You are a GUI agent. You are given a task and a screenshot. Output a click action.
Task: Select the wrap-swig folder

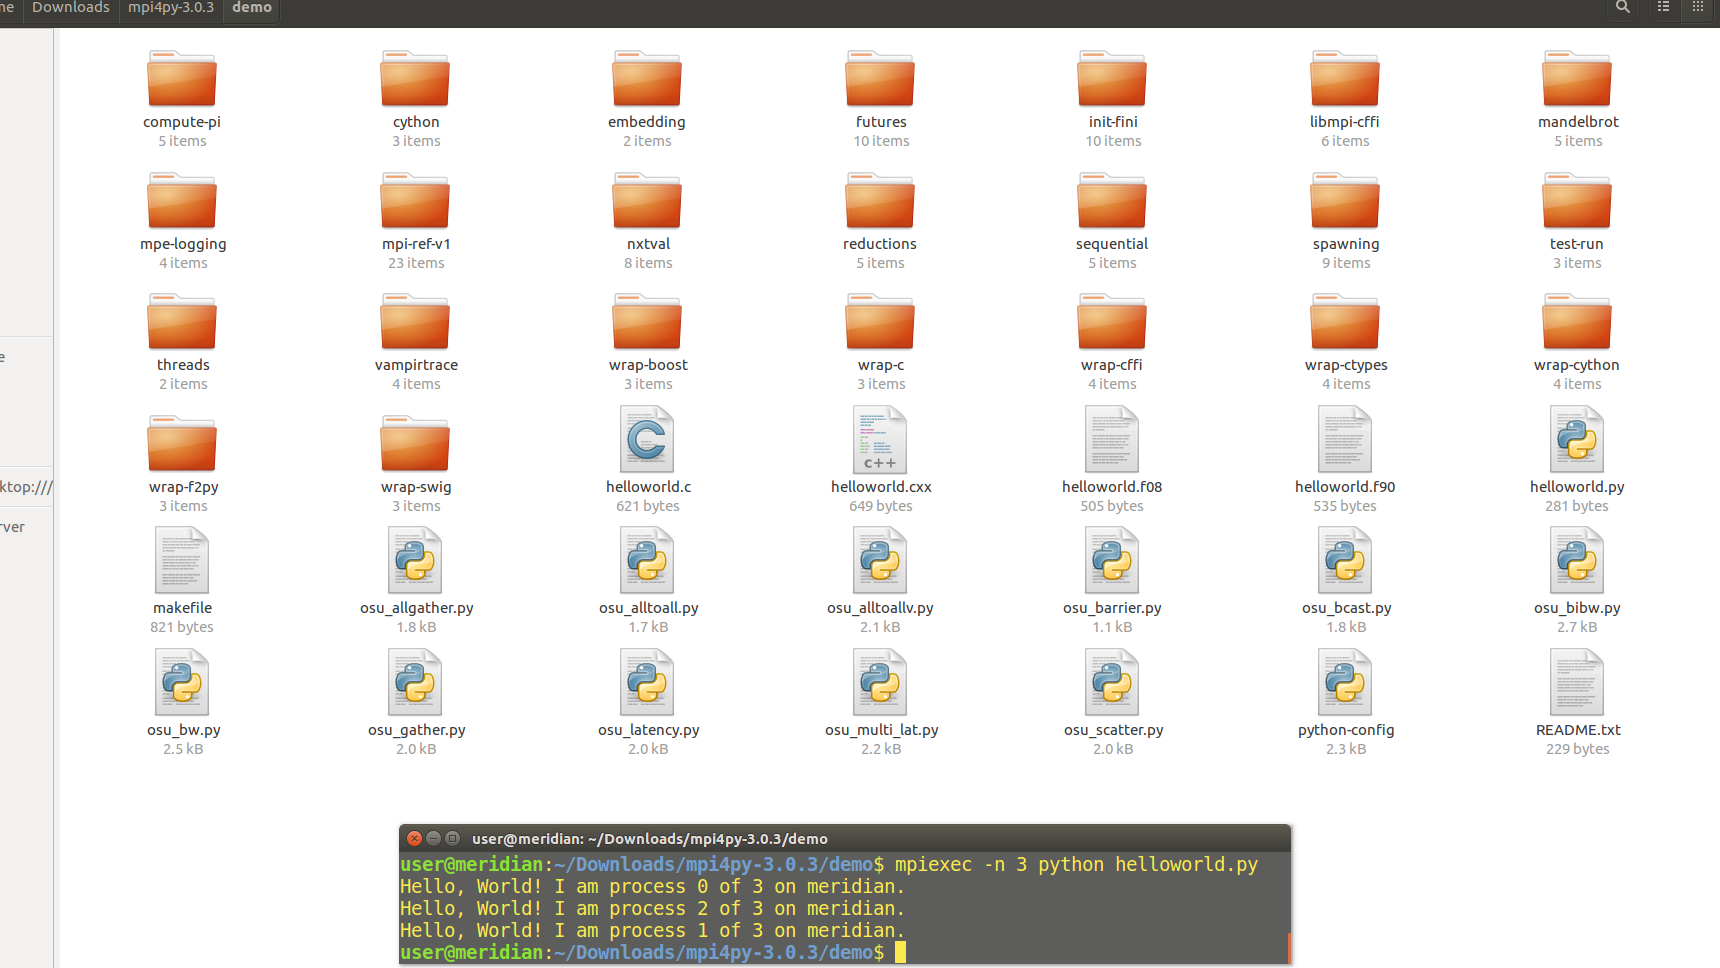415,444
